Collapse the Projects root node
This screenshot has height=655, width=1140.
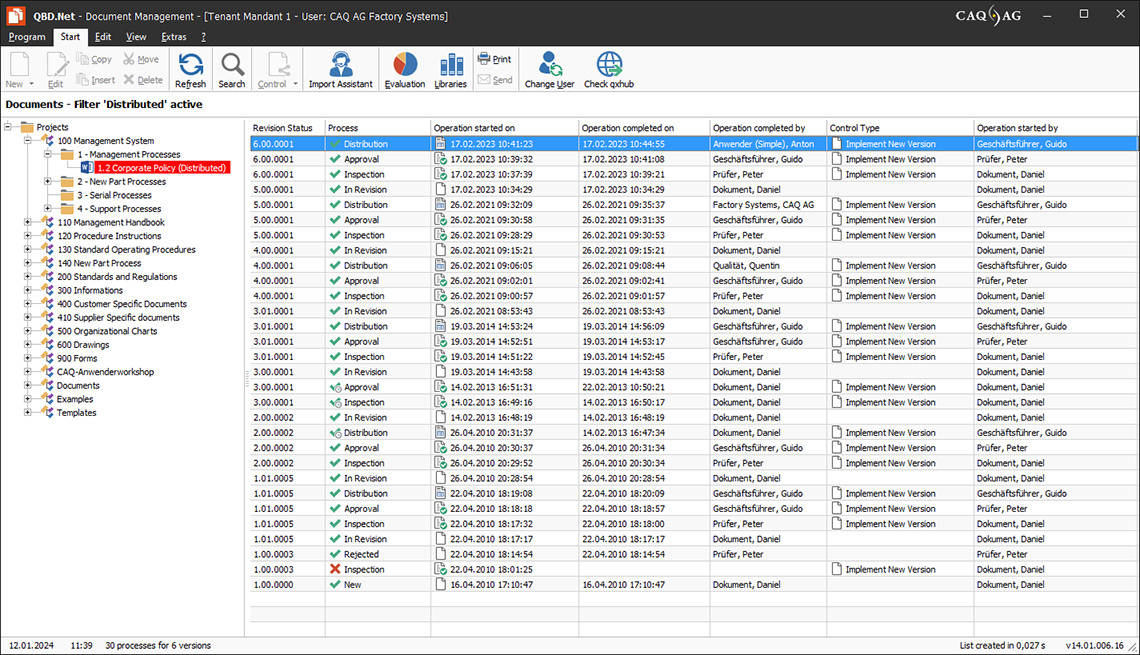8,126
